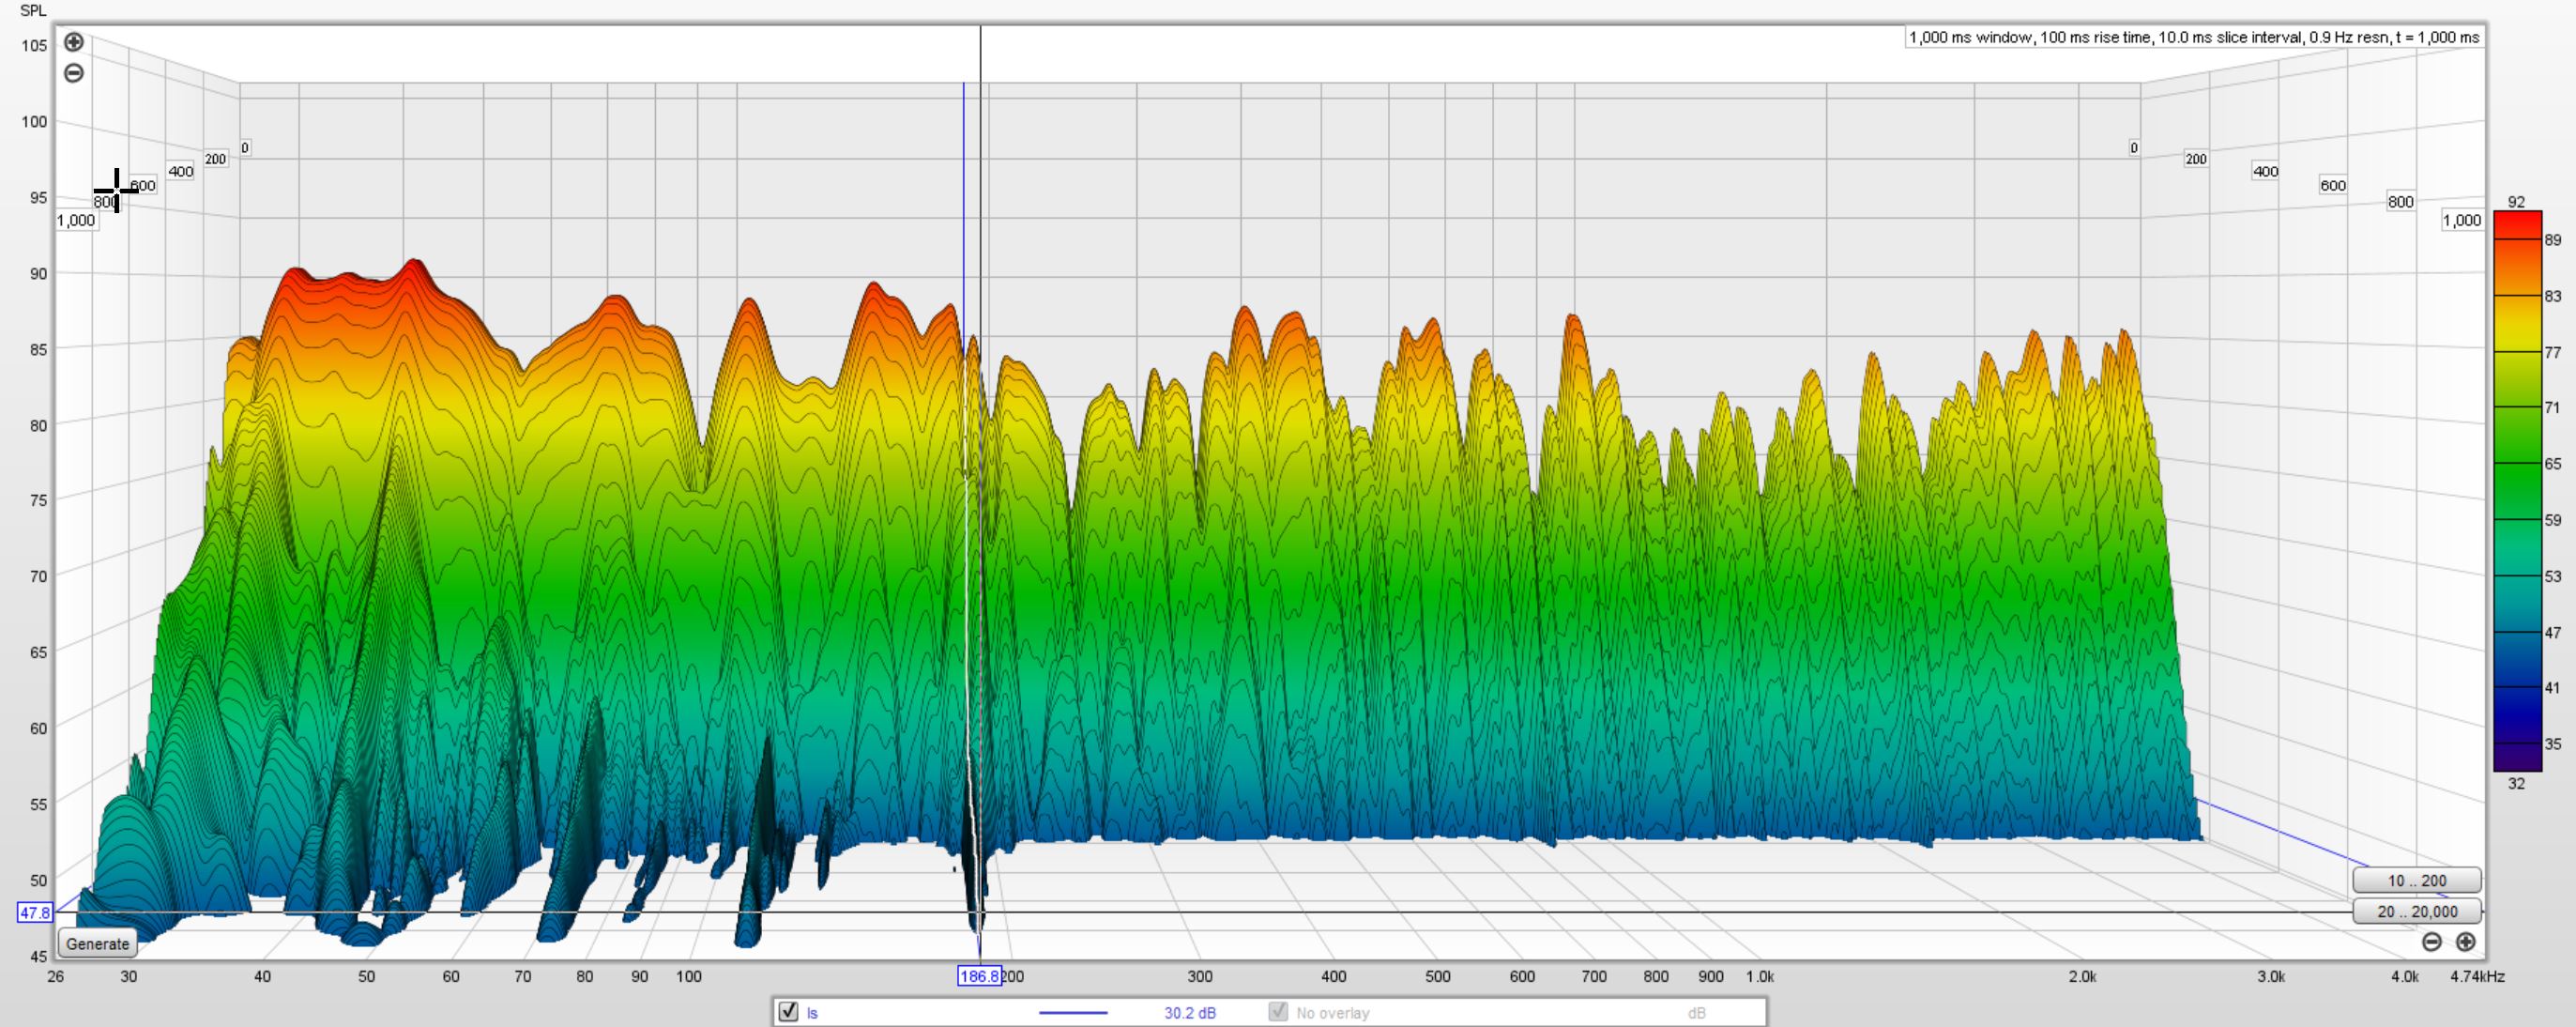Screen dimensions: 2576x1027
Task: Click the SPL color scale bar
Action: [x=2517, y=491]
